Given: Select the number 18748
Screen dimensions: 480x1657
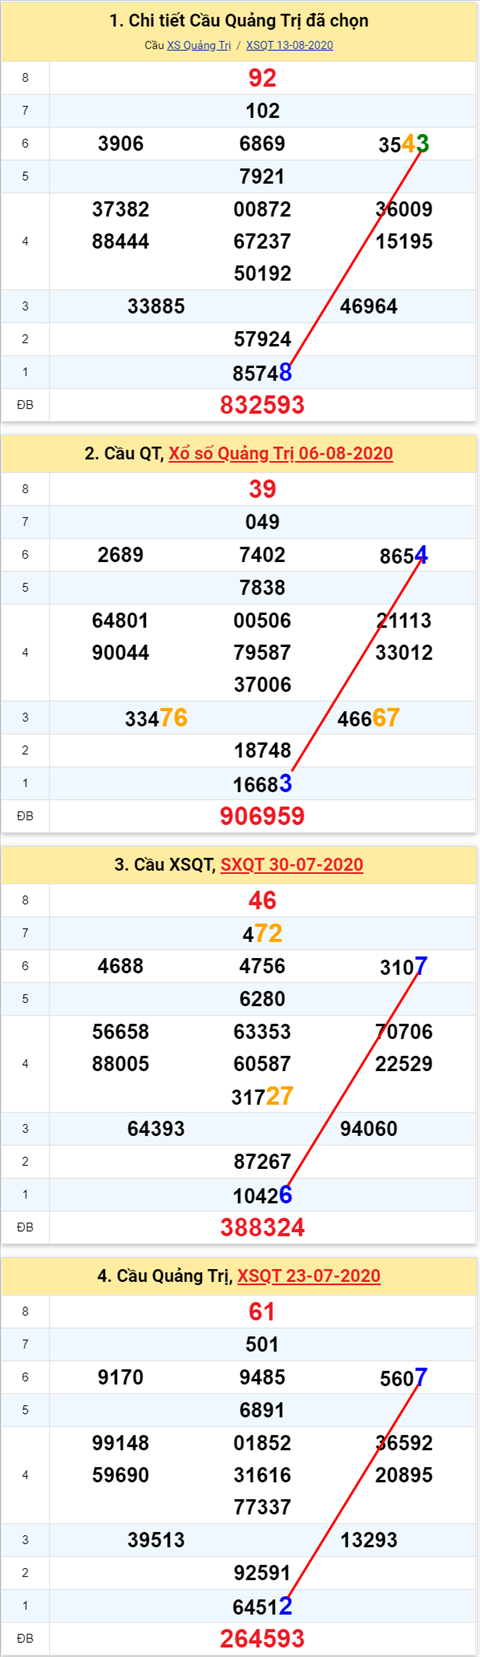Looking at the screenshot, I should point(262,750).
